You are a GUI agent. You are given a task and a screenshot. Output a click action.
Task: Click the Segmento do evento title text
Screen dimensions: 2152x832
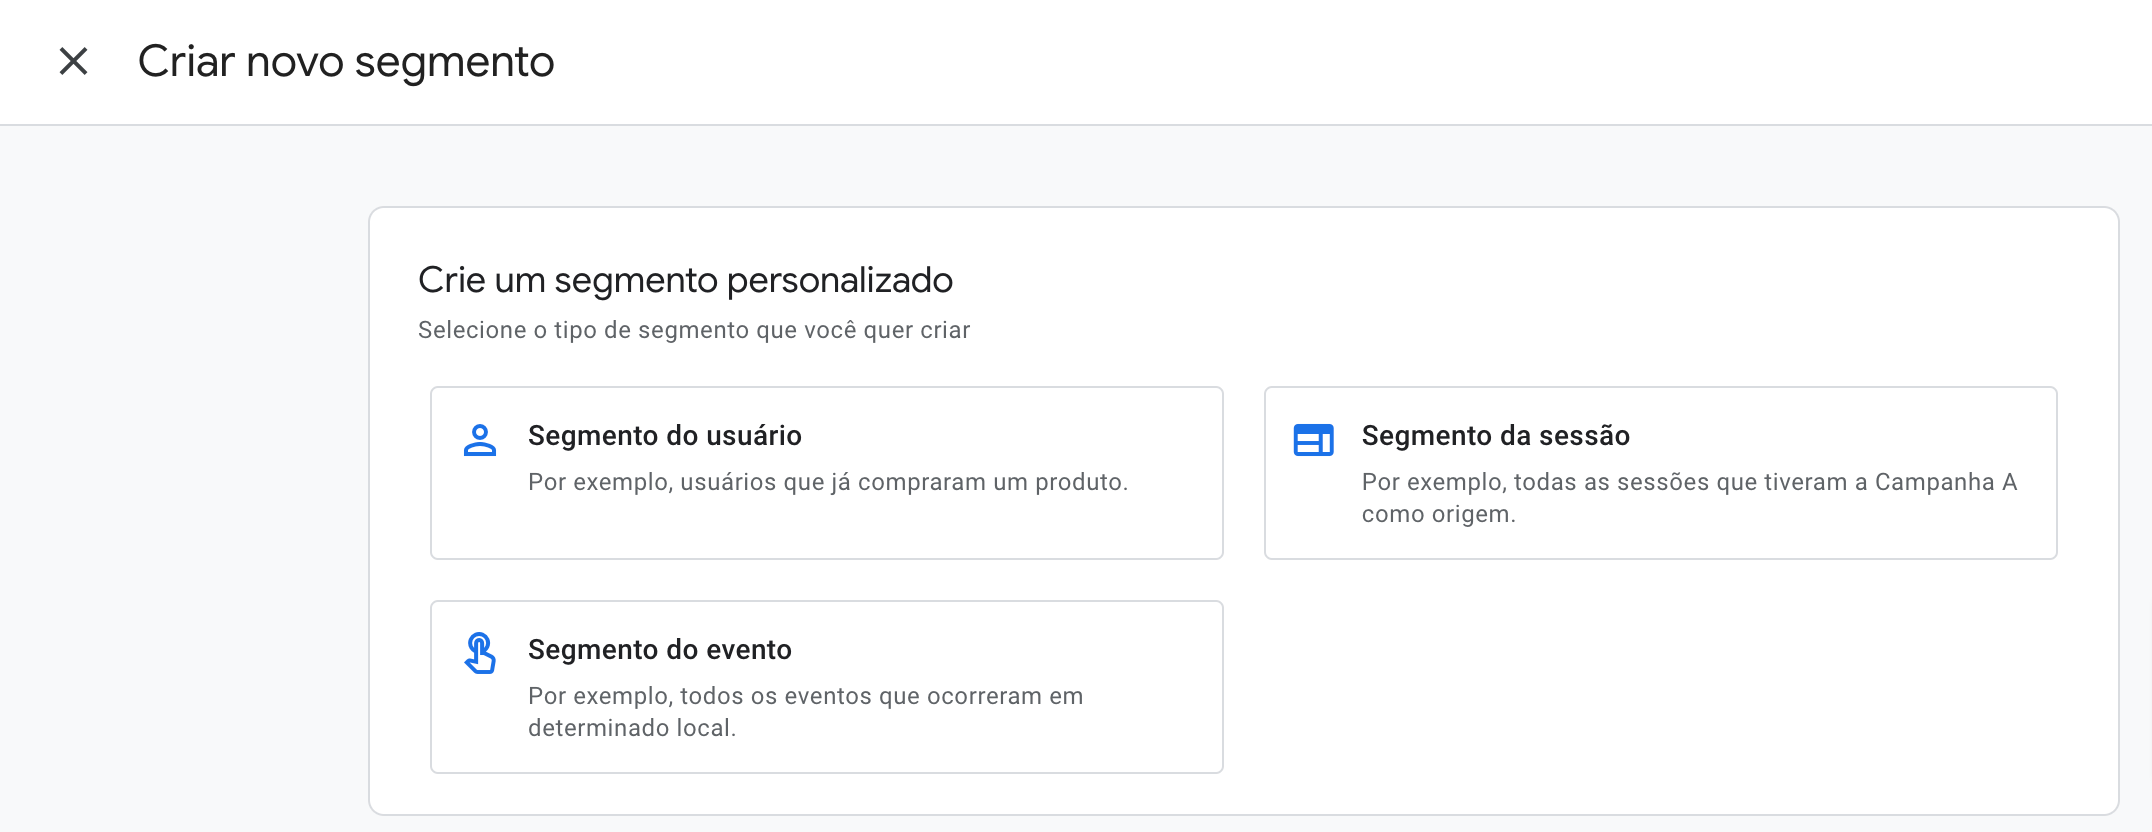pos(659,650)
